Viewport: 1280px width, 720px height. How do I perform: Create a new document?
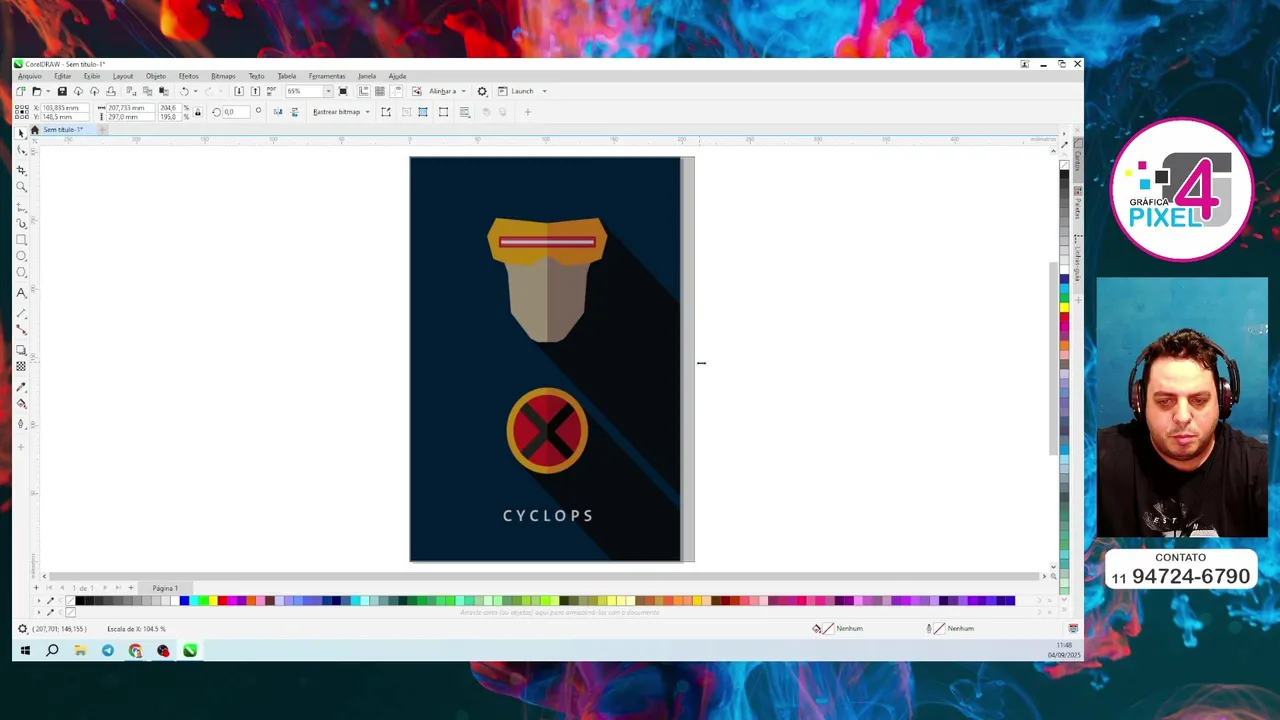[x=20, y=91]
